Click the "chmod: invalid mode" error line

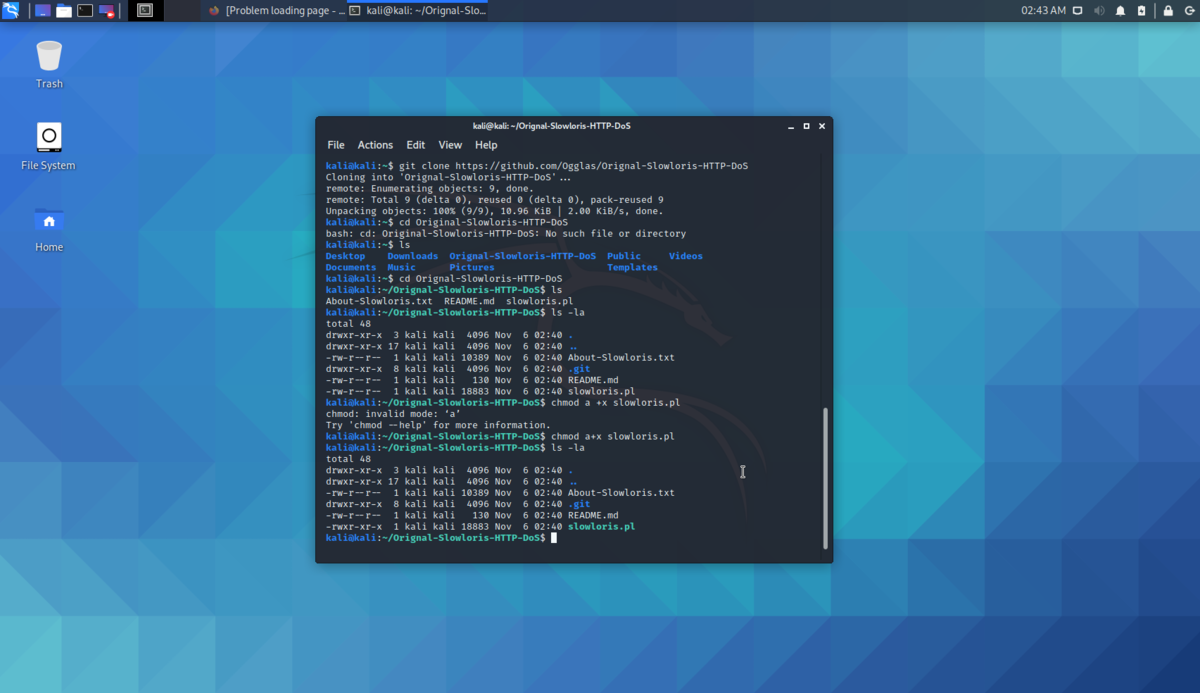393,414
